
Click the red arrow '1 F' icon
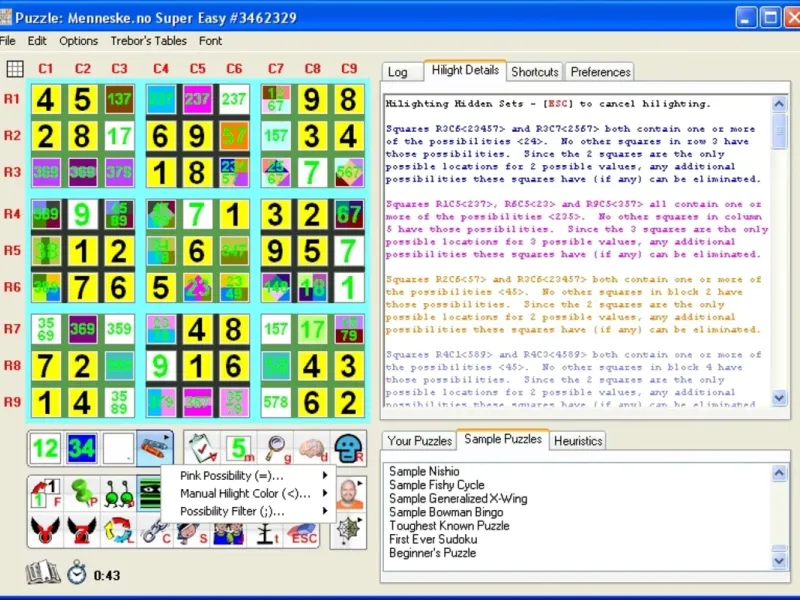tap(46, 493)
